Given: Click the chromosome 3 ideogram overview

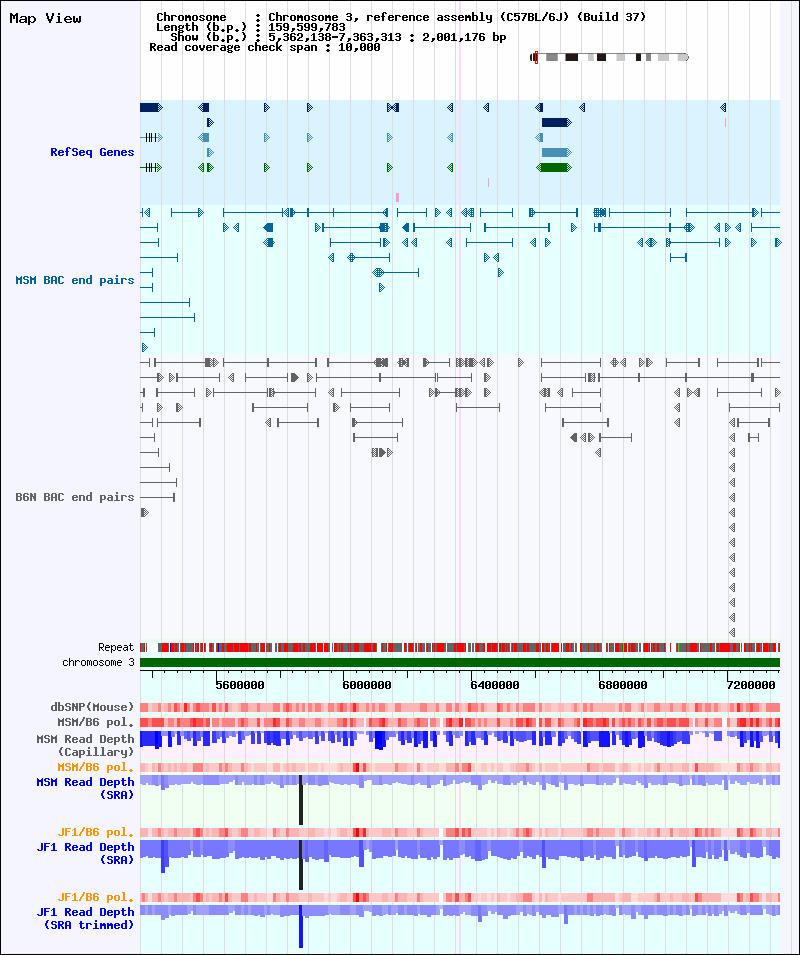Looking at the screenshot, I should (x=609, y=57).
